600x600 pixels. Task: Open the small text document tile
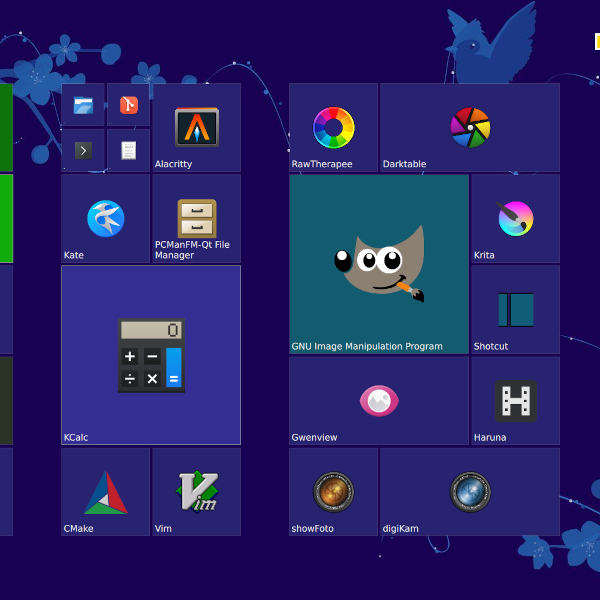[x=129, y=150]
